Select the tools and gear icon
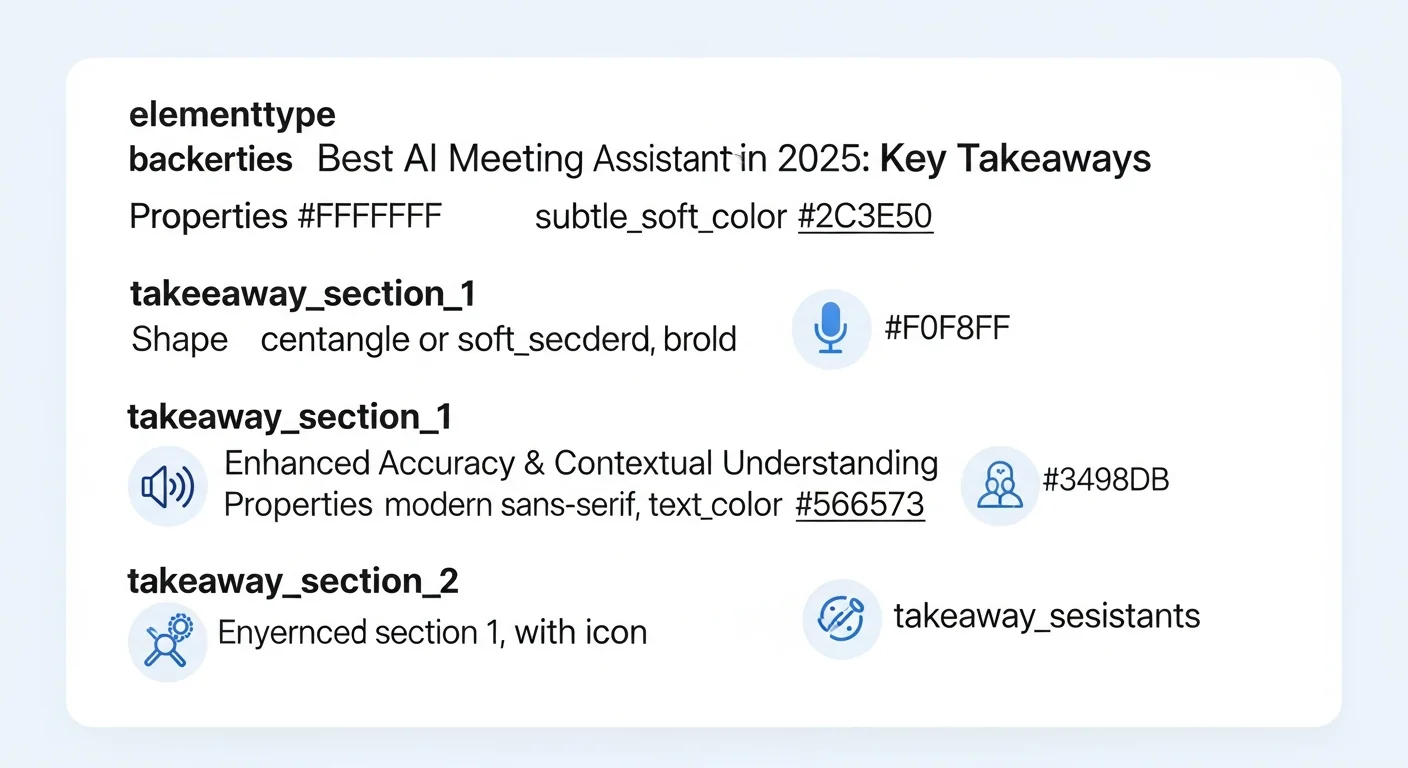The width and height of the screenshot is (1408, 768). pyautogui.click(x=167, y=641)
